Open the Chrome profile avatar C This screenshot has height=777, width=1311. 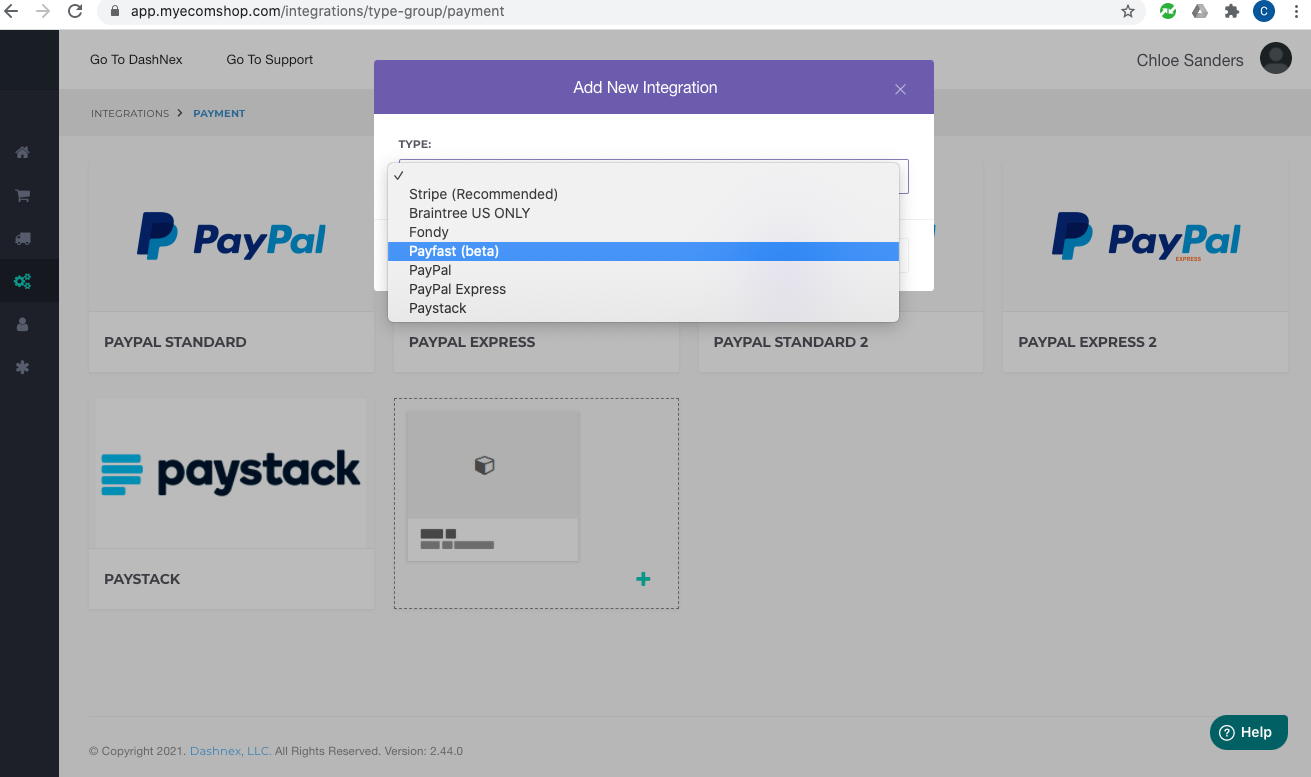[1264, 12]
